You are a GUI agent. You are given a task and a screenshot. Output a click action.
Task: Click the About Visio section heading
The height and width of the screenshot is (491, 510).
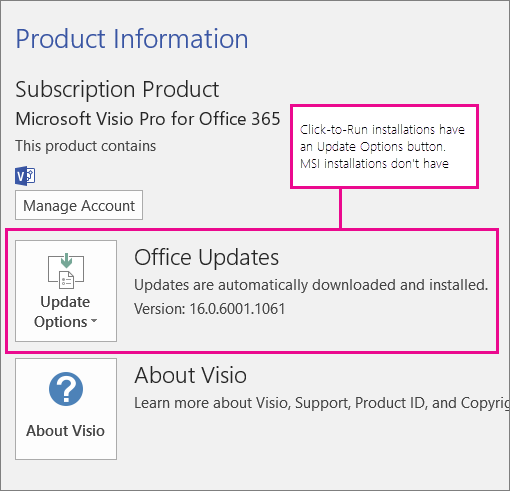190,375
